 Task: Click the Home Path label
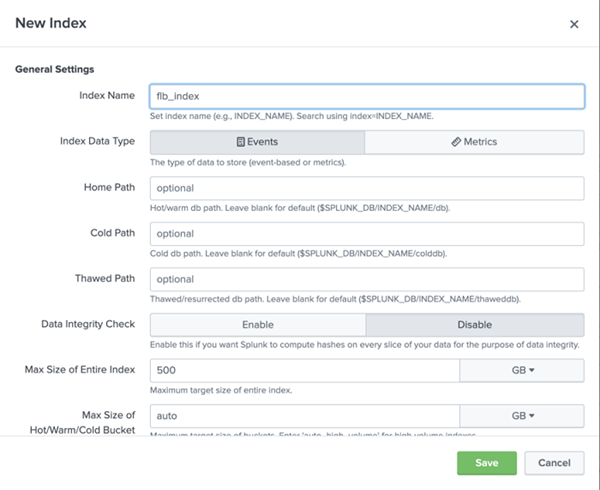tap(109, 187)
